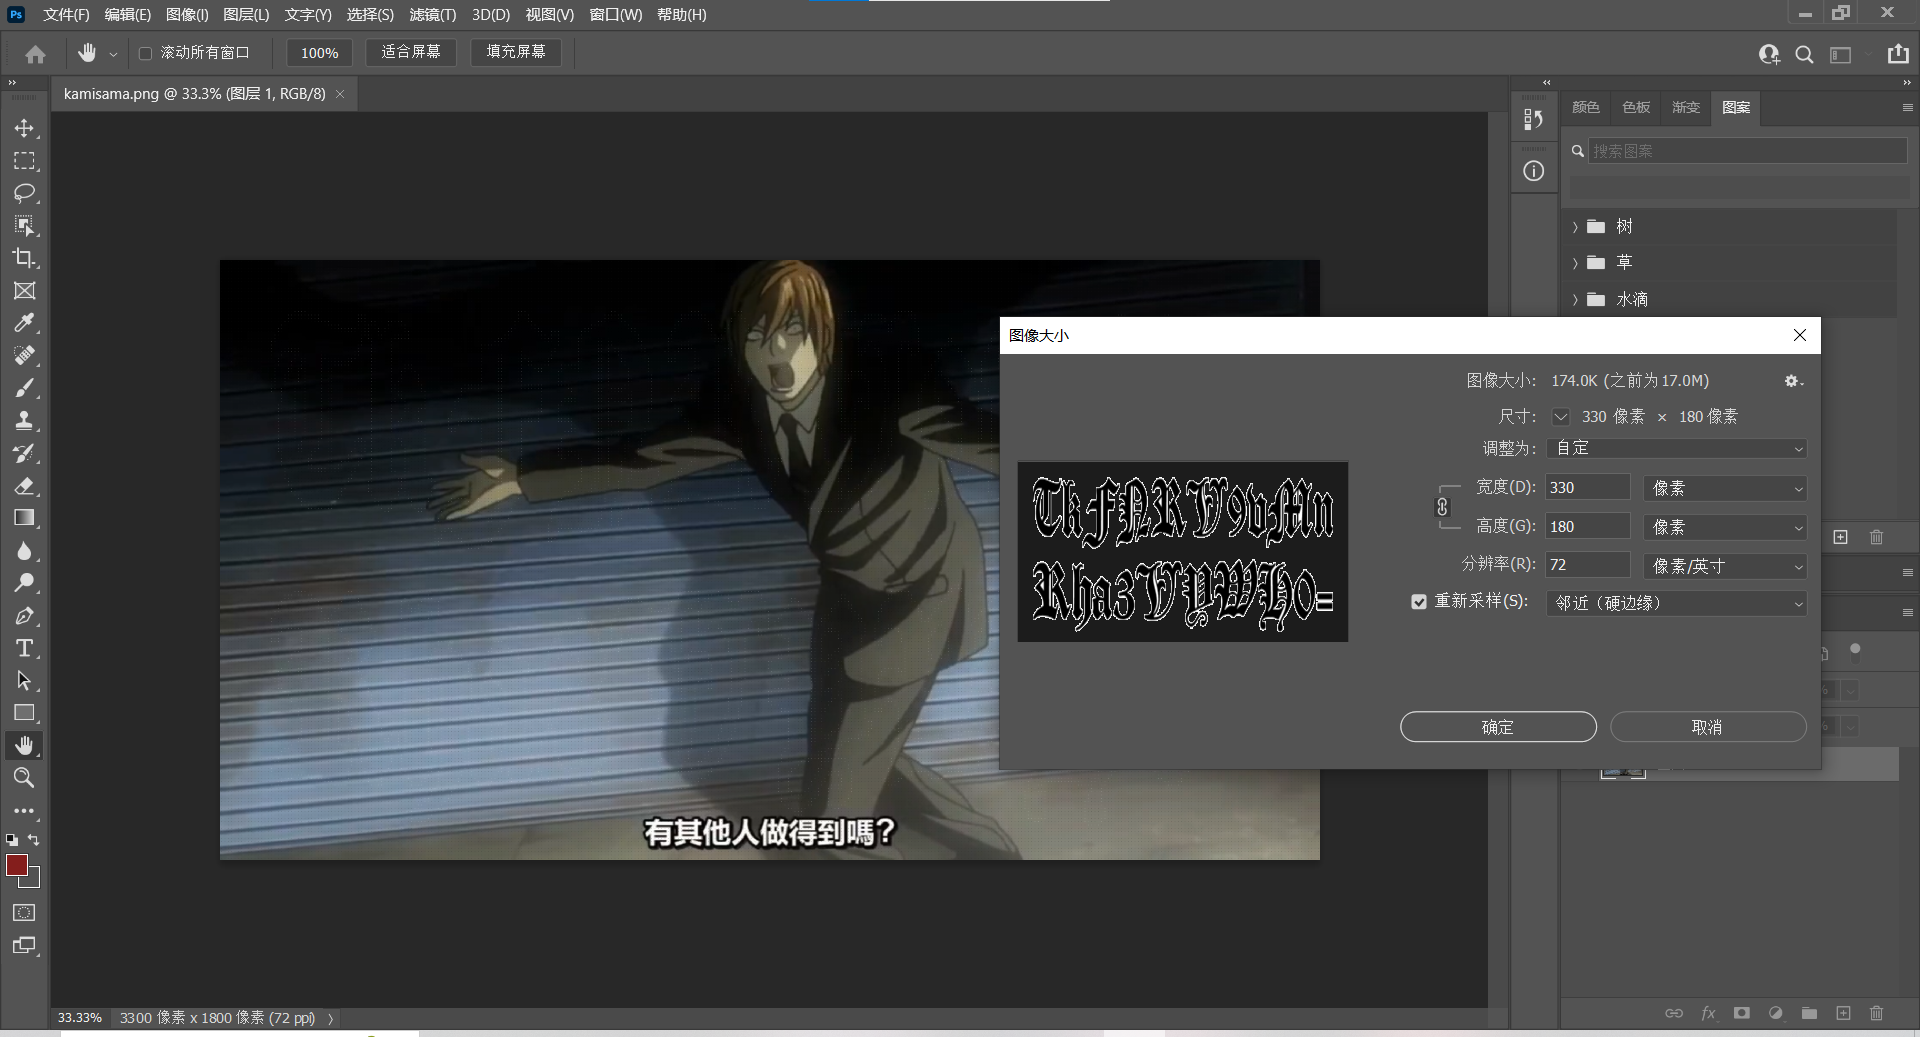Change the screen mode
Viewport: 1920px width, 1037px height.
coord(24,946)
